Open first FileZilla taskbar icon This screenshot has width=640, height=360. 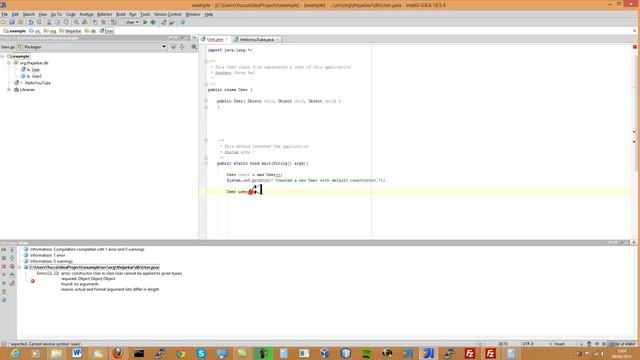click(x=470, y=353)
